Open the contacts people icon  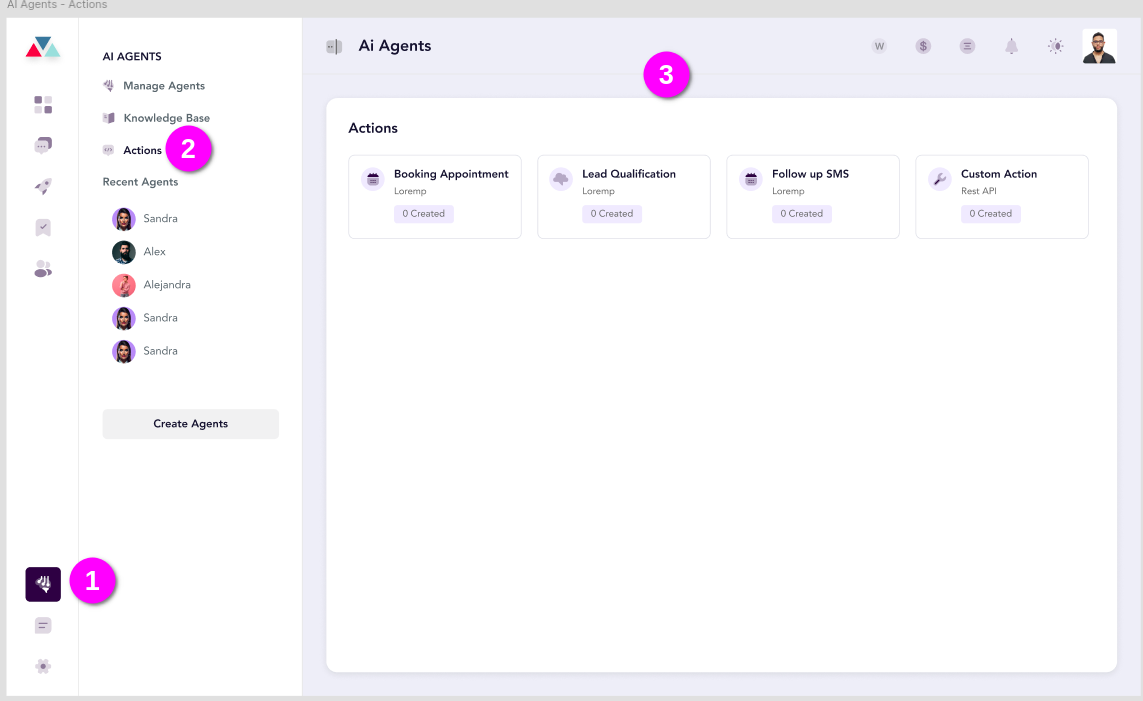click(43, 269)
